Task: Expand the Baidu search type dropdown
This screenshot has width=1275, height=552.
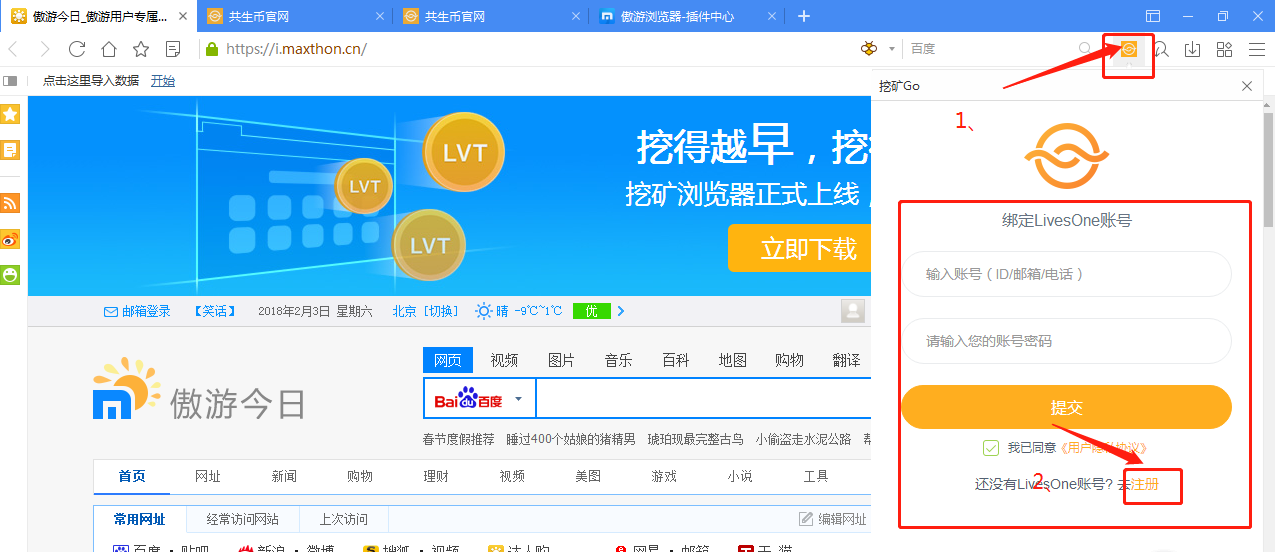Action: (518, 399)
